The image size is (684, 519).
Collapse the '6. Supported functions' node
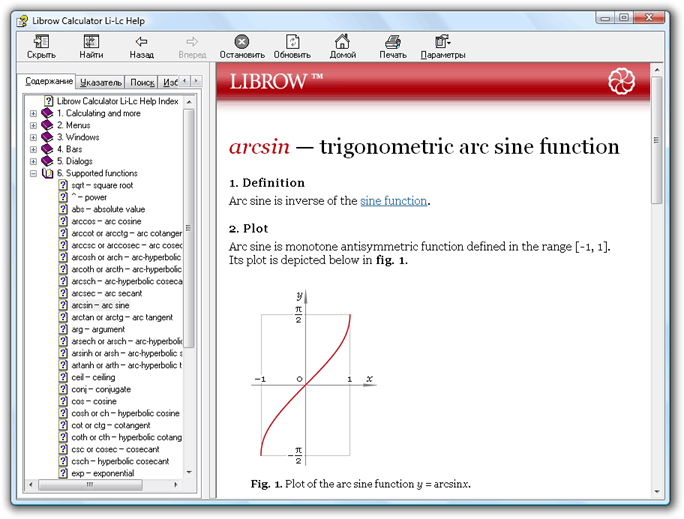33,174
